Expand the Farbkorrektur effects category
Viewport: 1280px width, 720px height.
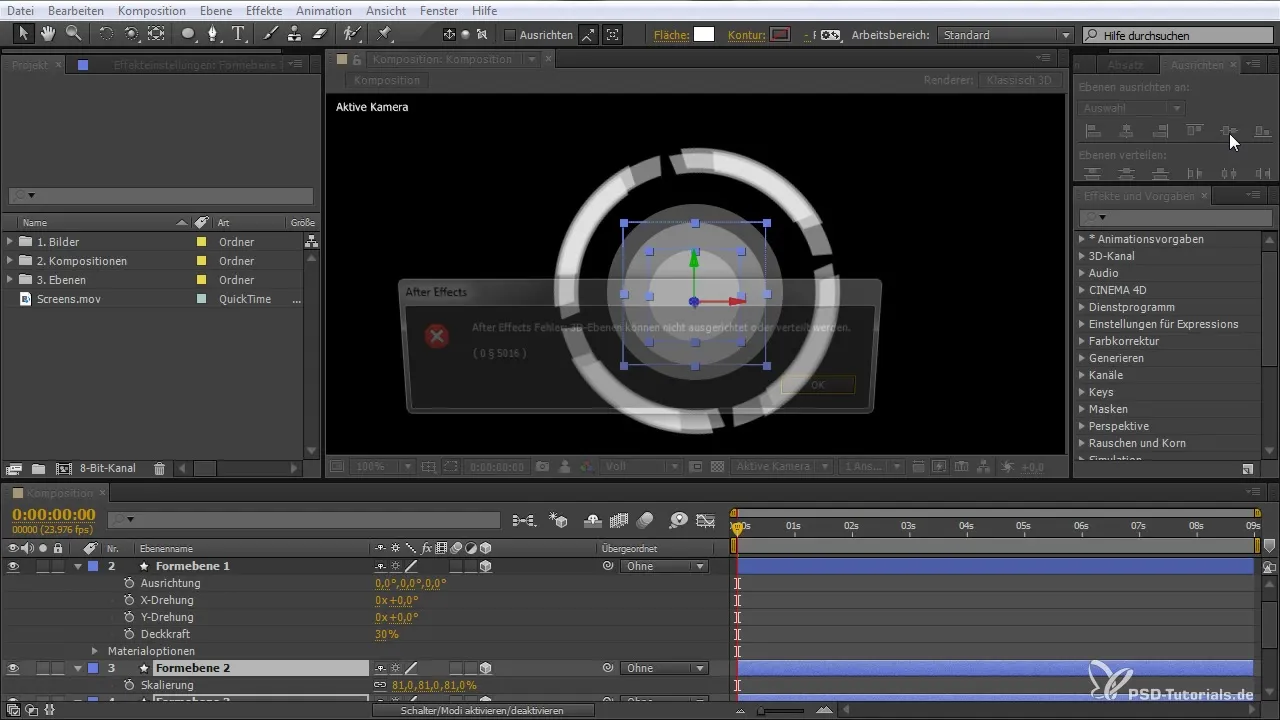(x=1081, y=341)
